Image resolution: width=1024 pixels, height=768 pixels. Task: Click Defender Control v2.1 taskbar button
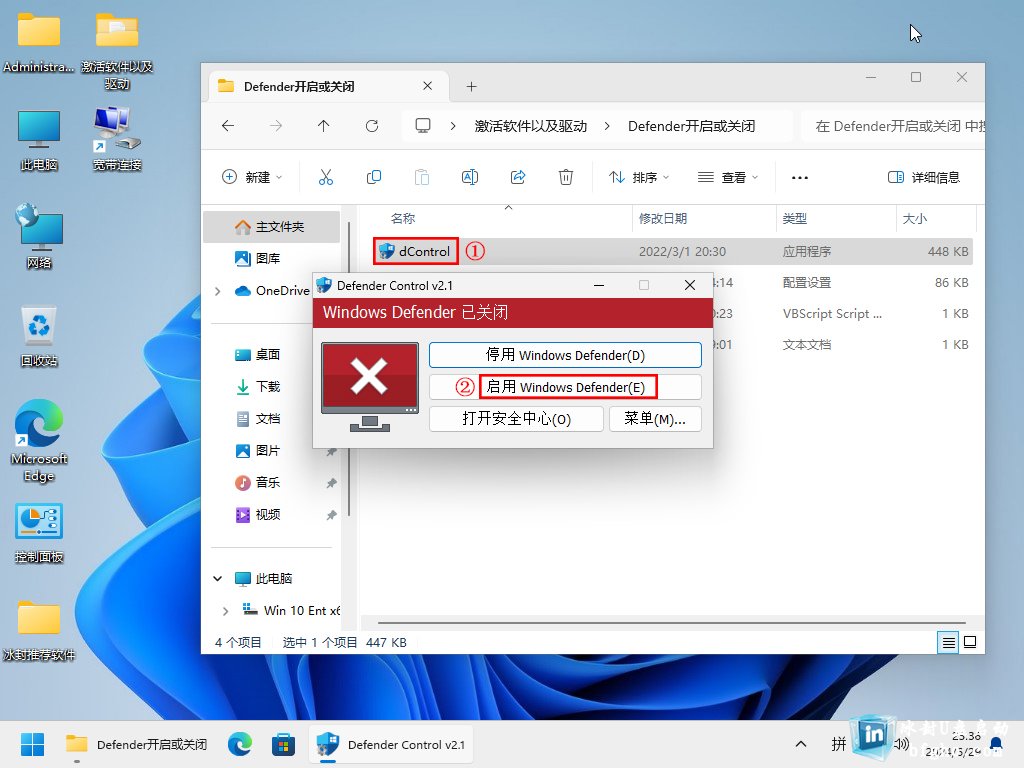click(x=391, y=744)
